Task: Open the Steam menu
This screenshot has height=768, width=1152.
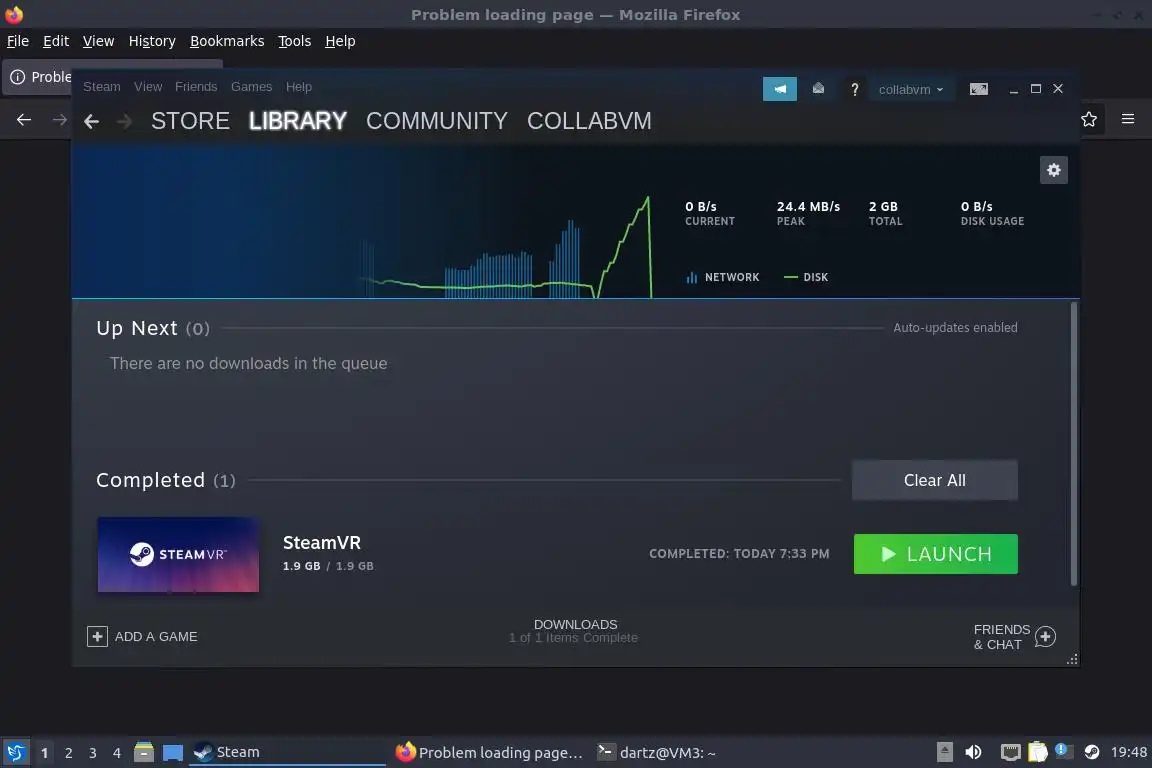Action: 101,87
